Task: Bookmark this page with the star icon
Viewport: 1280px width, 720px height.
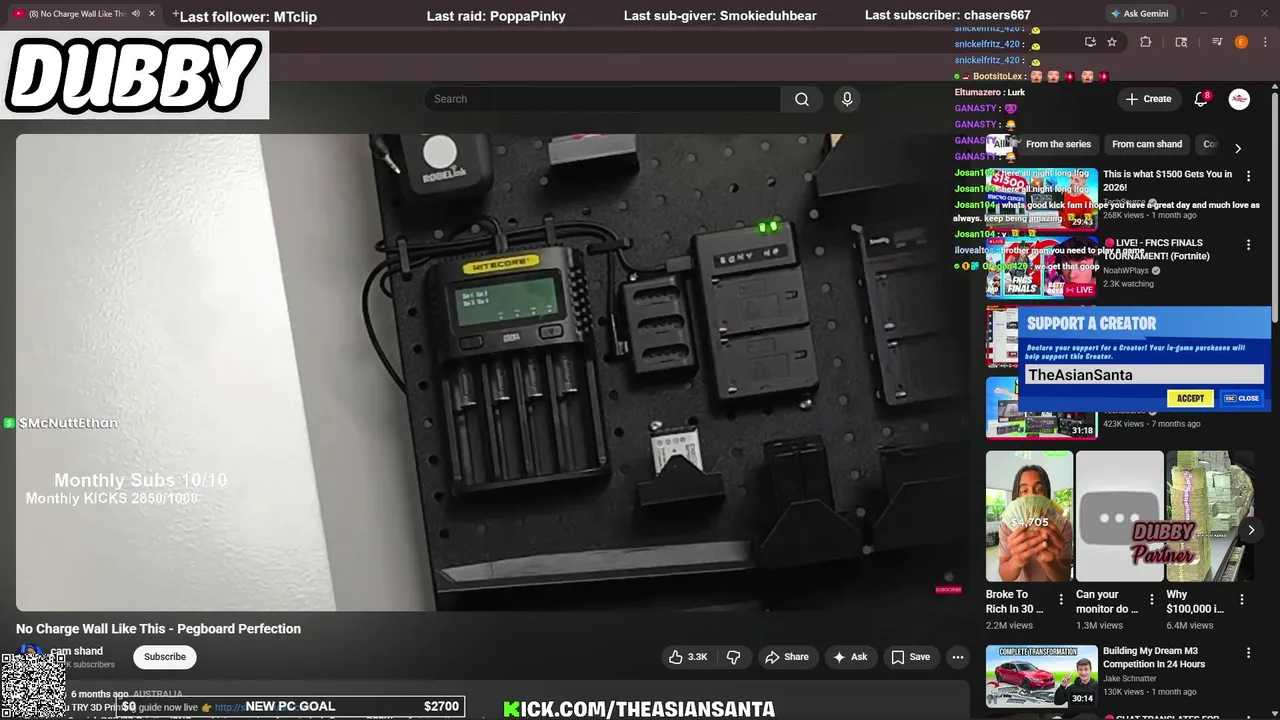Action: (x=1112, y=42)
